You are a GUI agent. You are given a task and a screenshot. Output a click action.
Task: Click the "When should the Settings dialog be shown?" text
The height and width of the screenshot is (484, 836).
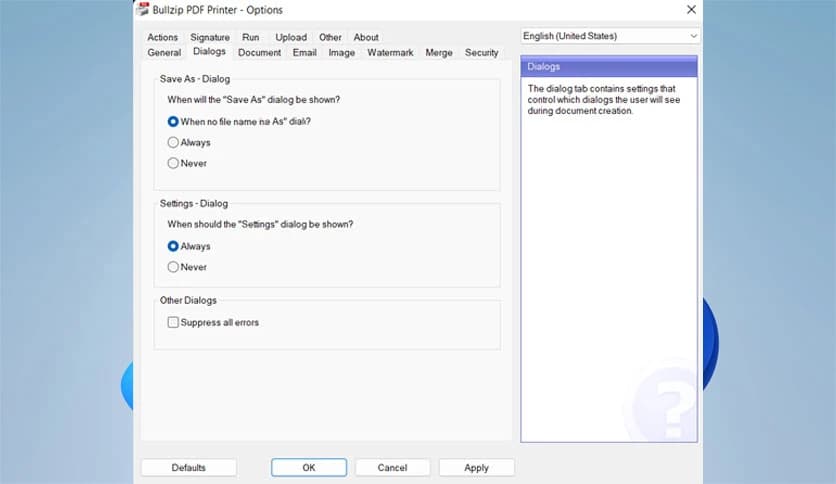tap(260, 224)
